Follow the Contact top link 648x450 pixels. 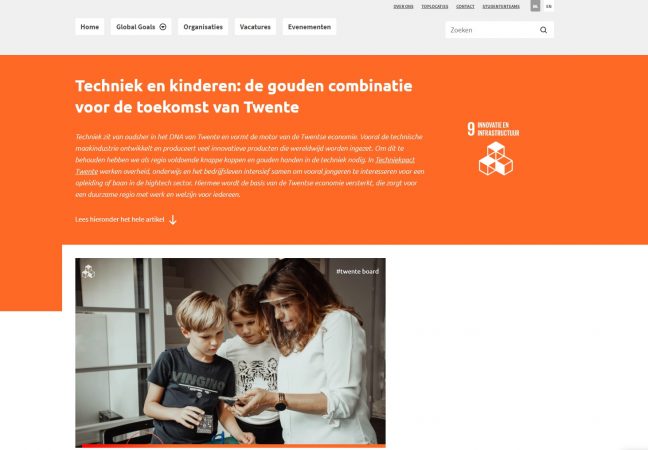point(465,7)
